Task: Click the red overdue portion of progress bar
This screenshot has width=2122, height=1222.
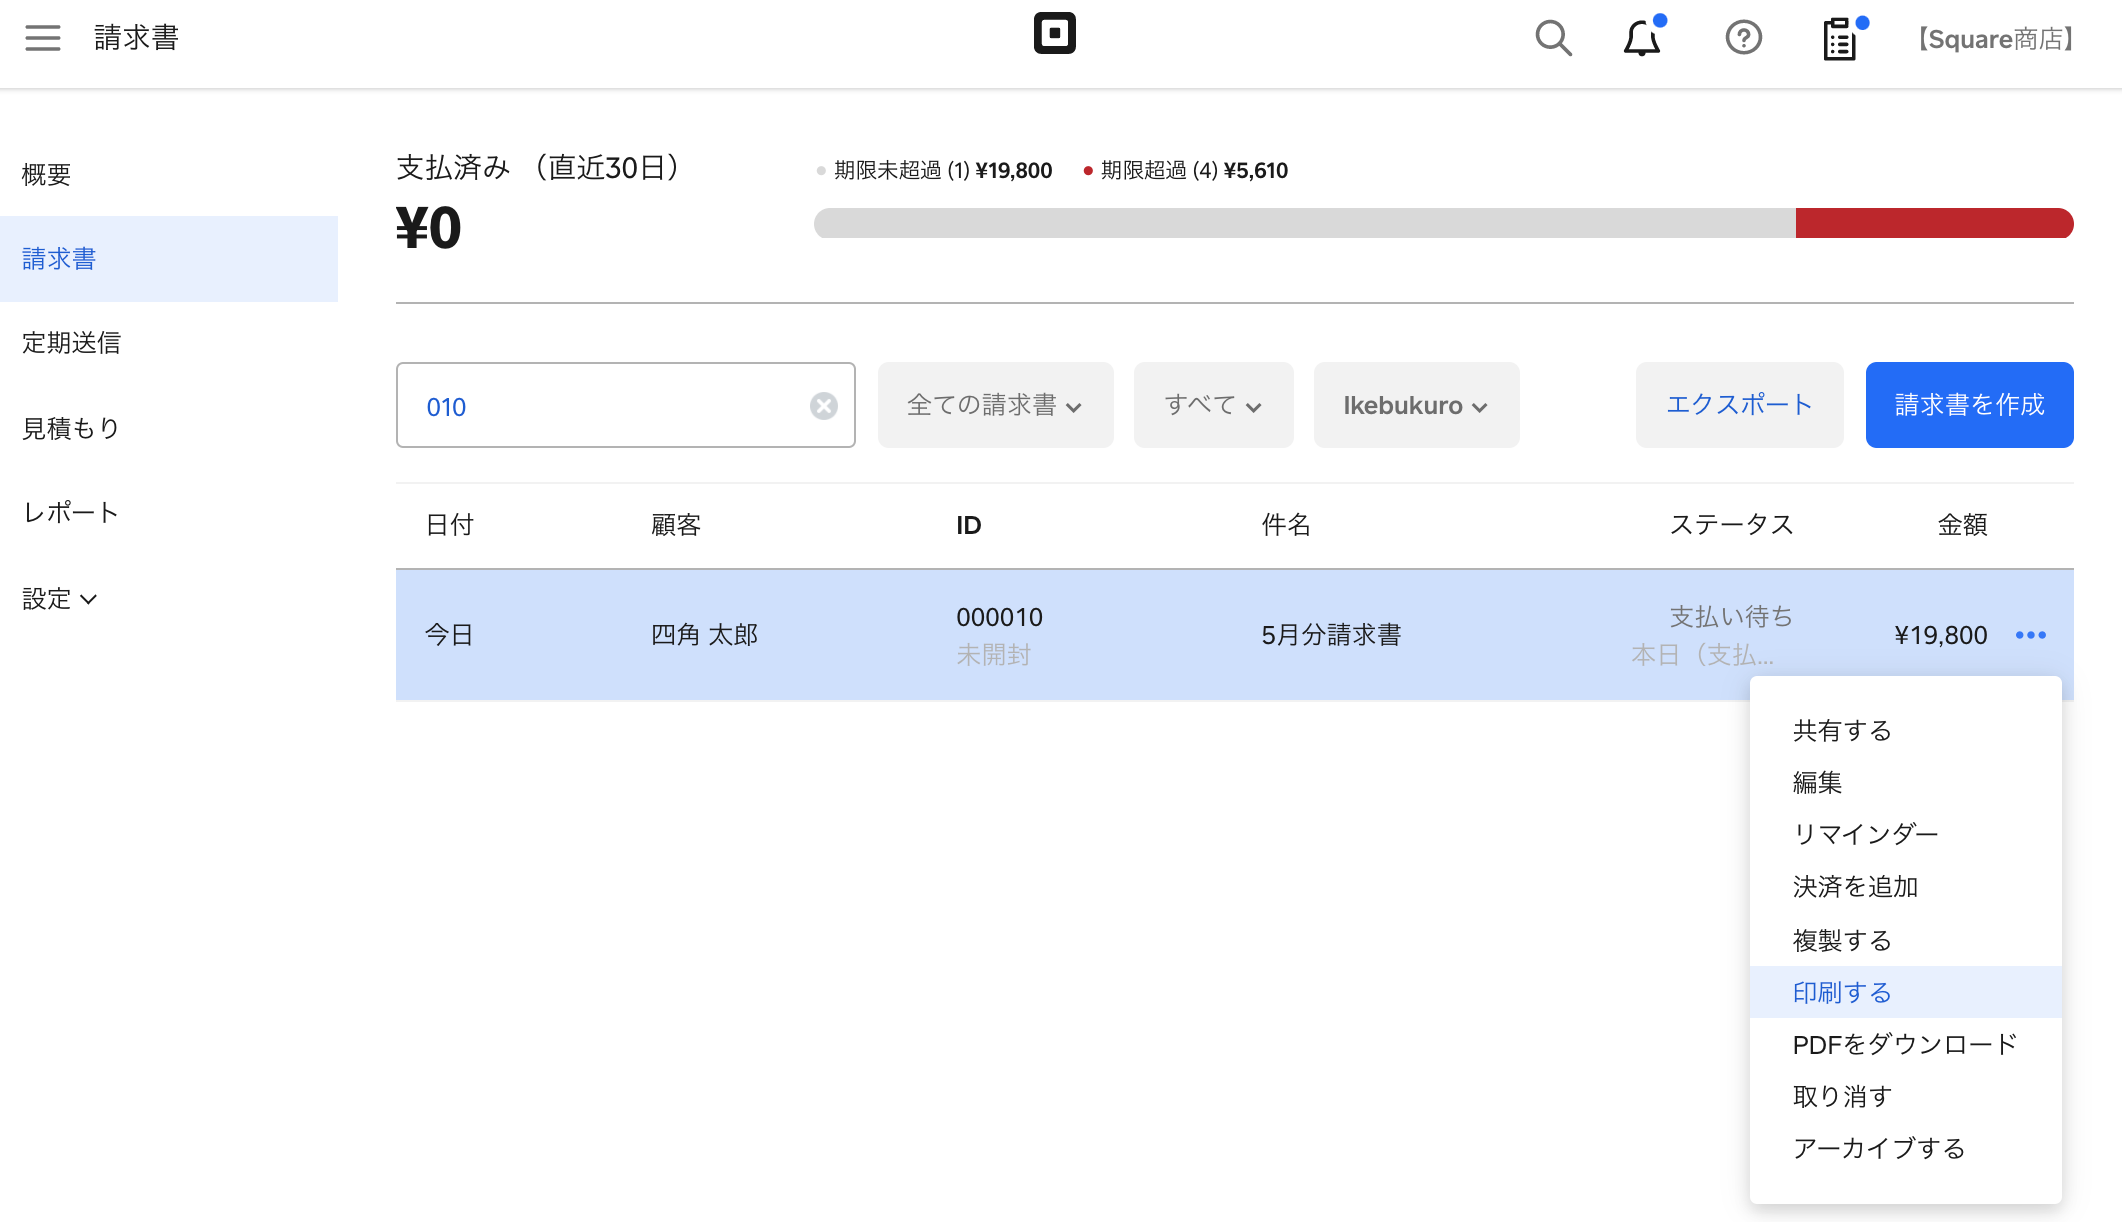Action: (1933, 223)
